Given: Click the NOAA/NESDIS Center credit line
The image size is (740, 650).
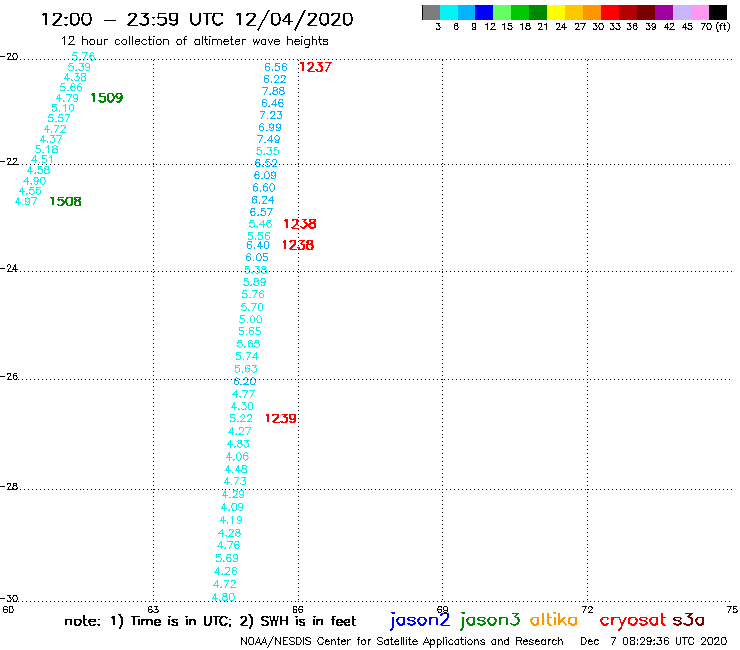Looking at the screenshot, I should coord(402,641).
